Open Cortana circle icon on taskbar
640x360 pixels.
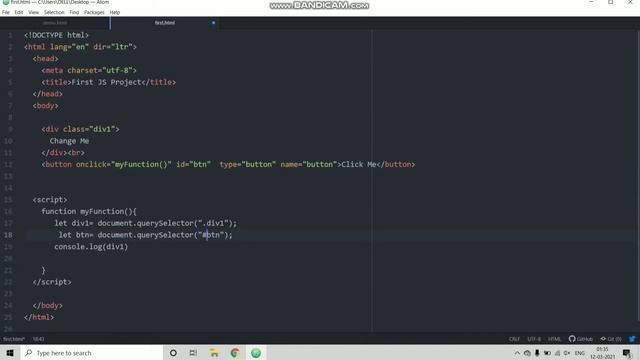click(173, 353)
